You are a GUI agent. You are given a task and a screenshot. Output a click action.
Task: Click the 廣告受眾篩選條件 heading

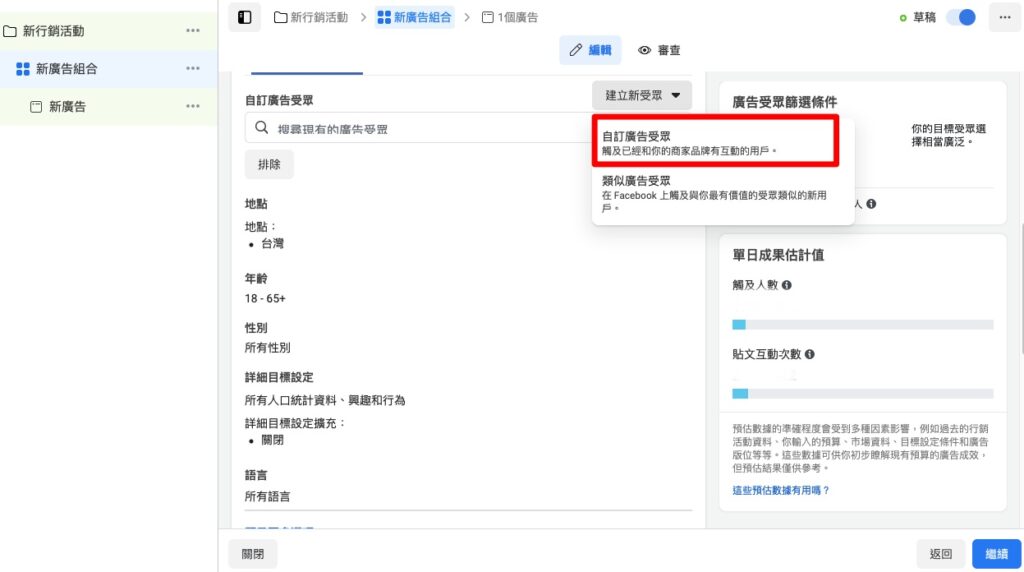(x=784, y=102)
